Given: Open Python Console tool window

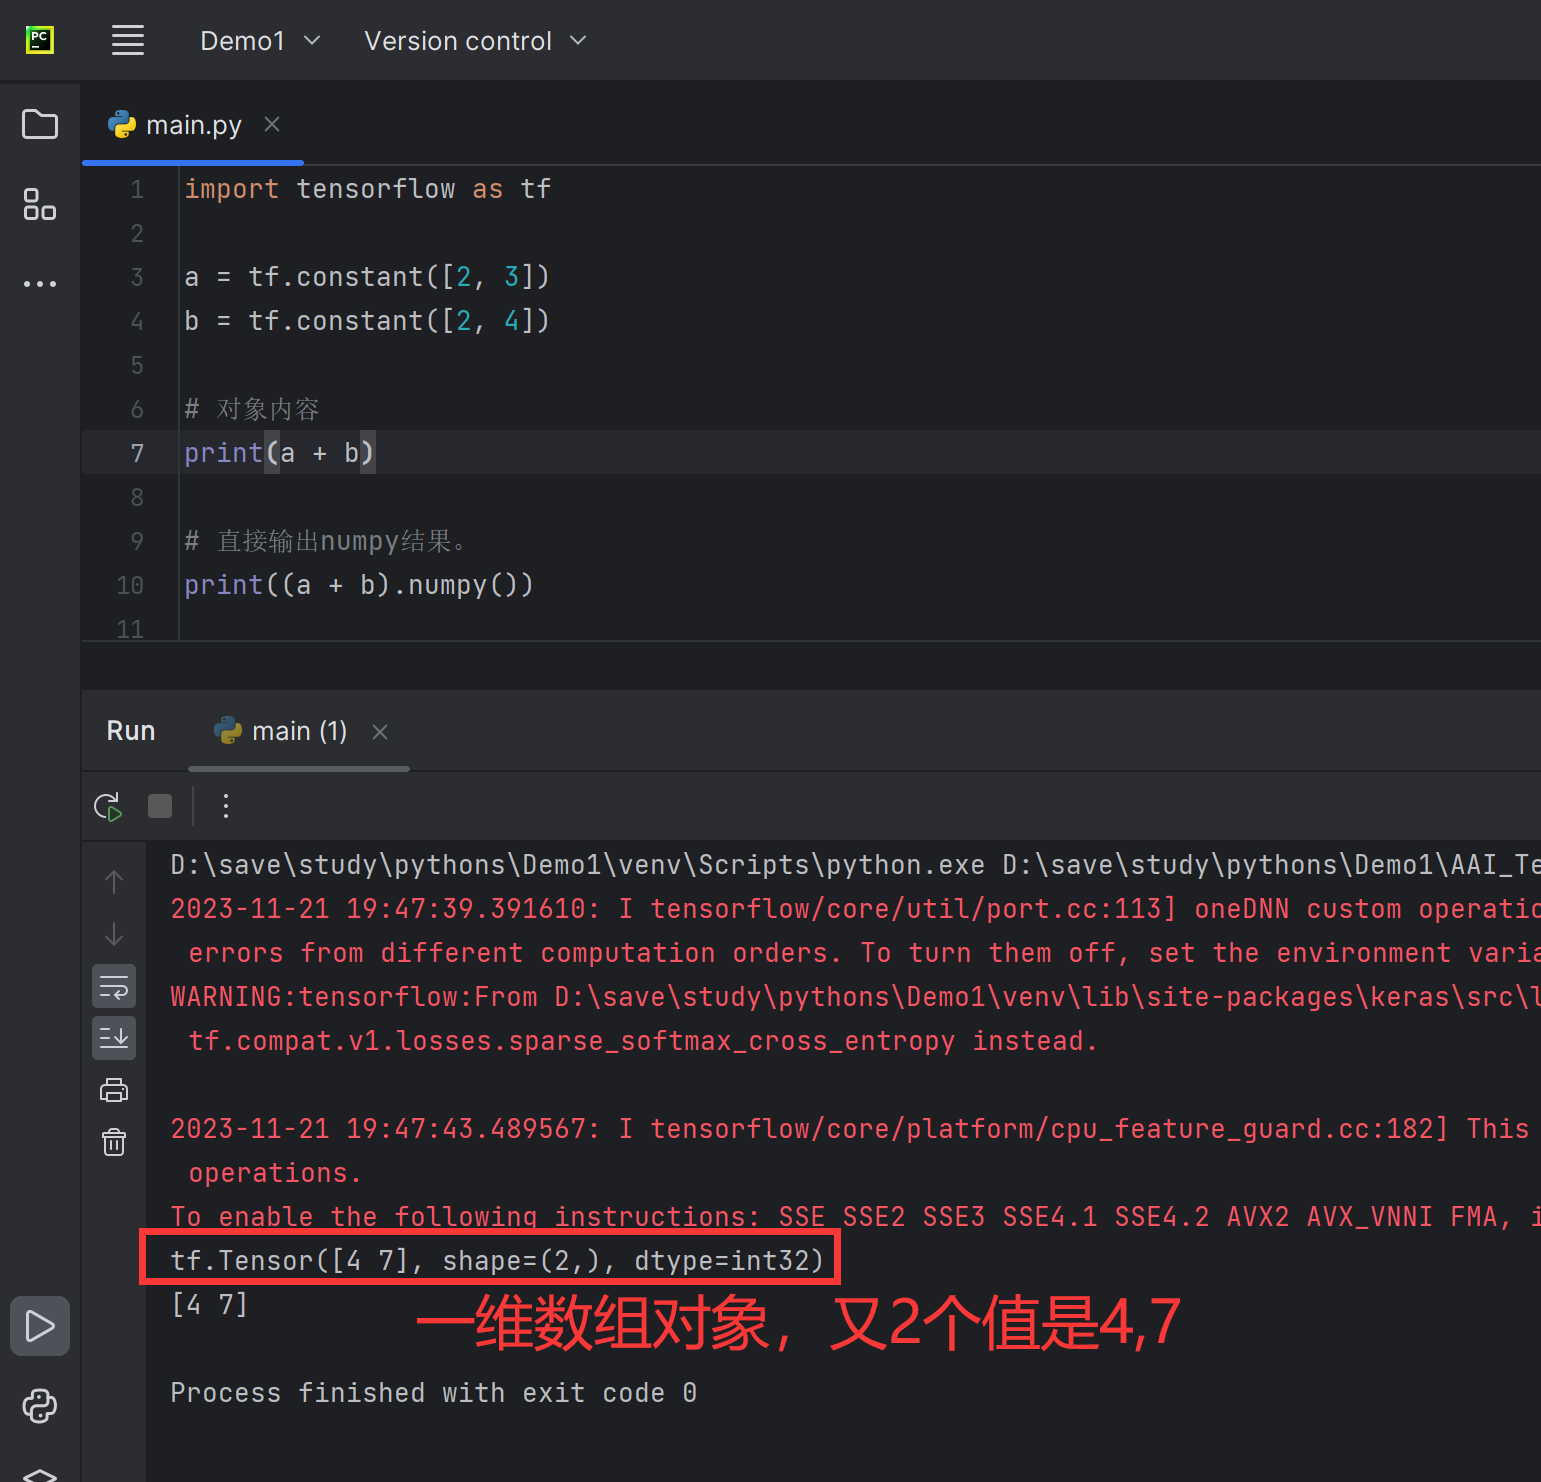Looking at the screenshot, I should (x=40, y=1406).
